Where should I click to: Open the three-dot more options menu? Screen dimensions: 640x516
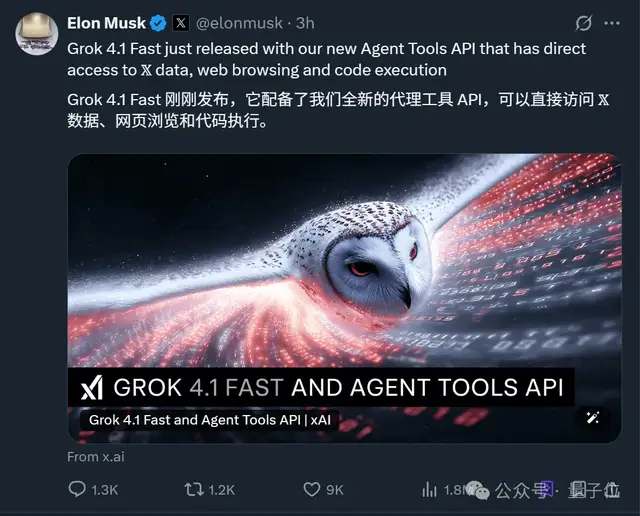[612, 23]
